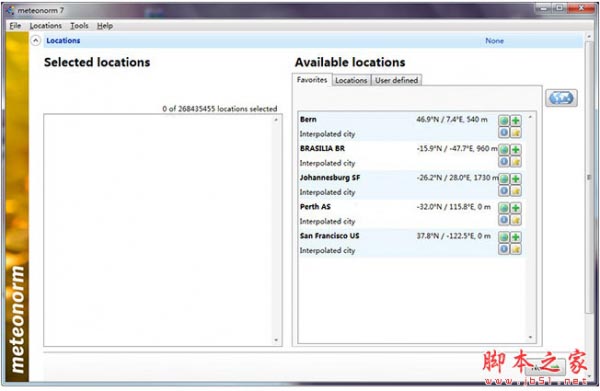
Task: Click the meteonorm 7 title bar app icon
Action: coord(10,10)
